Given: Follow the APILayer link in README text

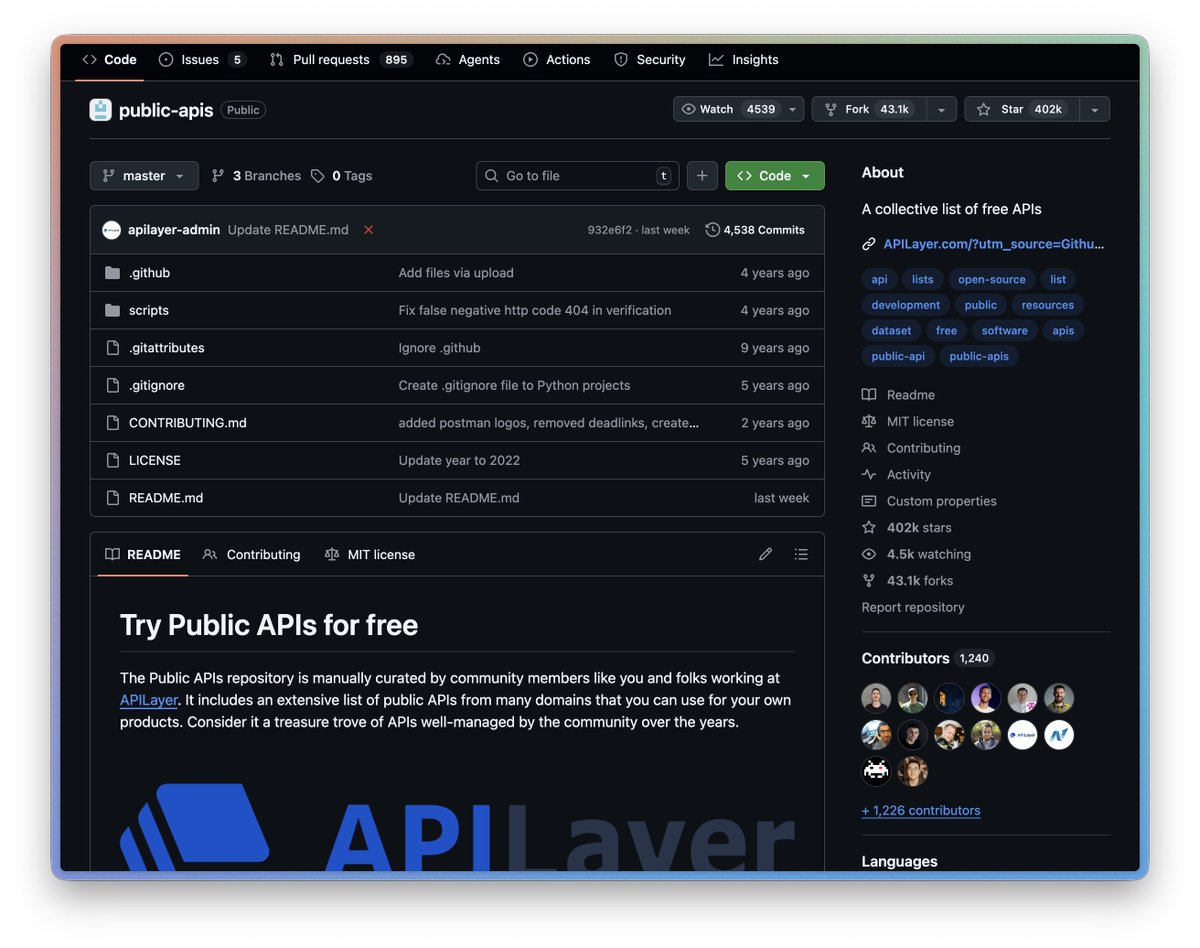Looking at the screenshot, I should [149, 700].
